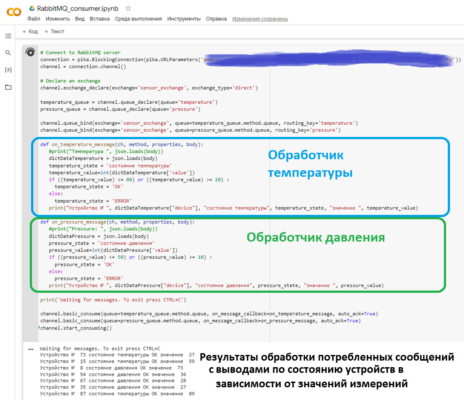Open the Вставка menu
The image size is (464, 400).
pyautogui.click(x=100, y=19)
